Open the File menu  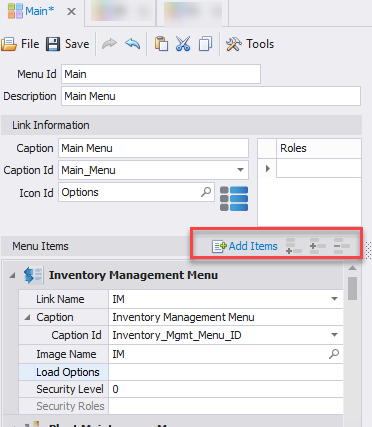point(20,44)
